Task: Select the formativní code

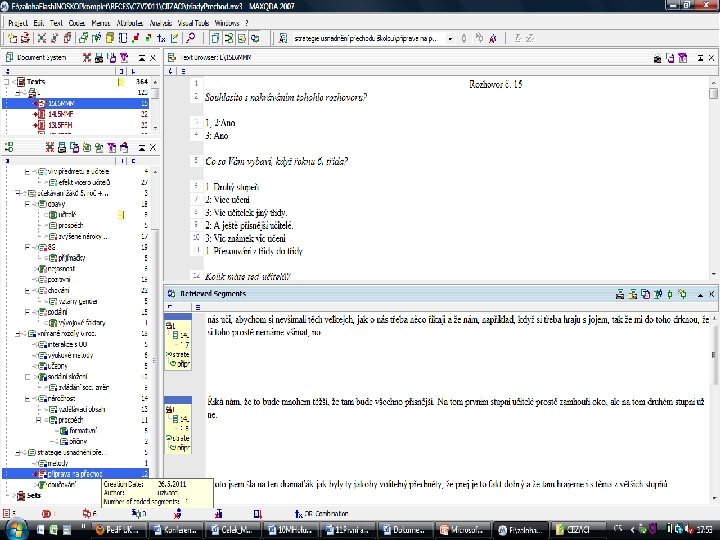Action: pos(83,430)
